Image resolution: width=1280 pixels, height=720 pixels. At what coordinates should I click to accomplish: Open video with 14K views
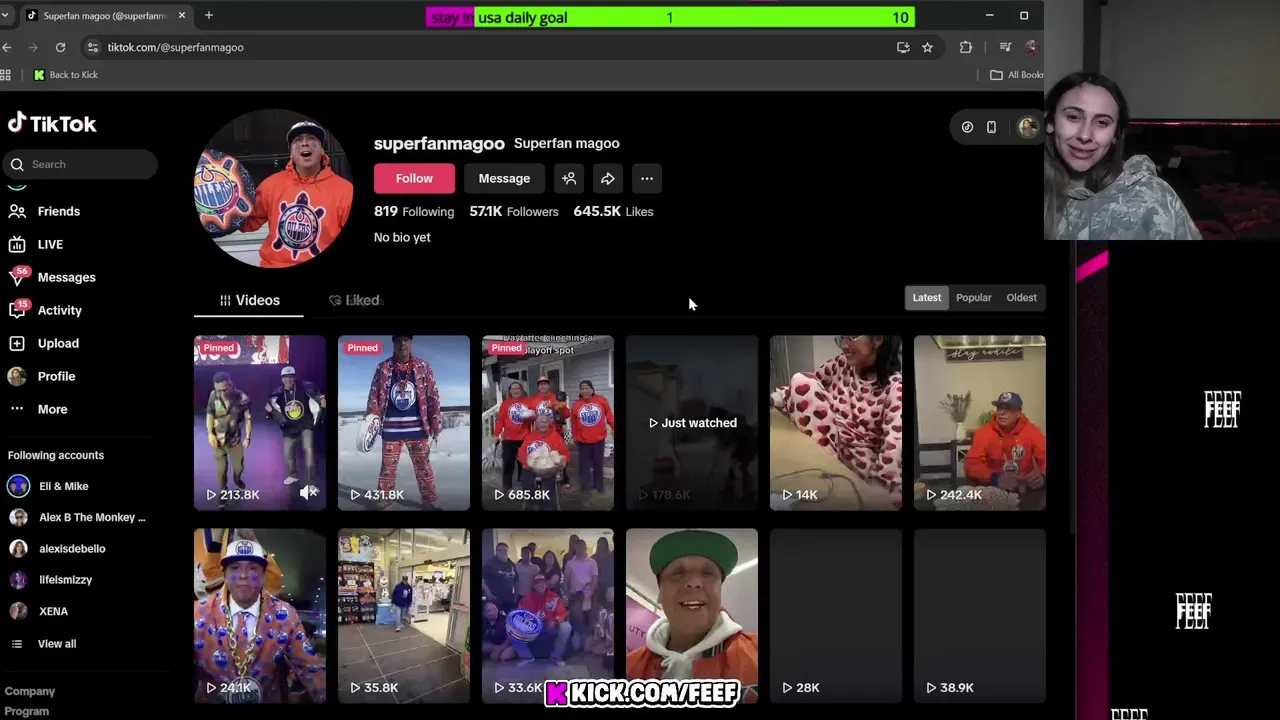click(x=835, y=422)
